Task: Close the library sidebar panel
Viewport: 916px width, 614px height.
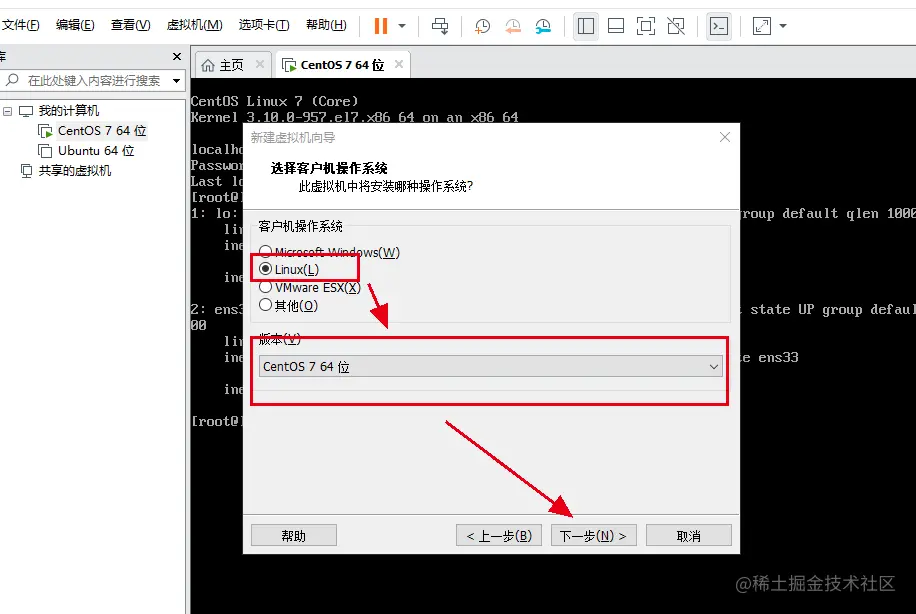Action: tap(177, 57)
